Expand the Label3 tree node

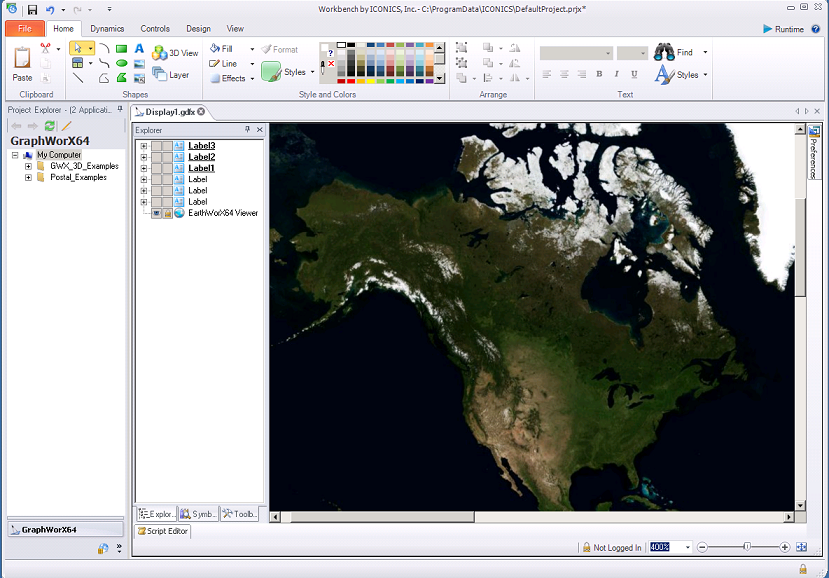point(143,146)
